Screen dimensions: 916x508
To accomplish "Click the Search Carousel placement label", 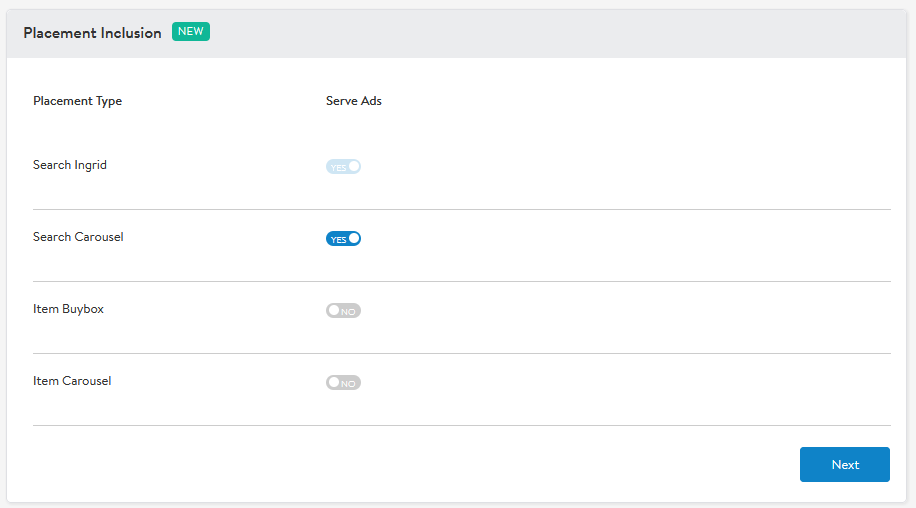I will pyautogui.click(x=78, y=237).
